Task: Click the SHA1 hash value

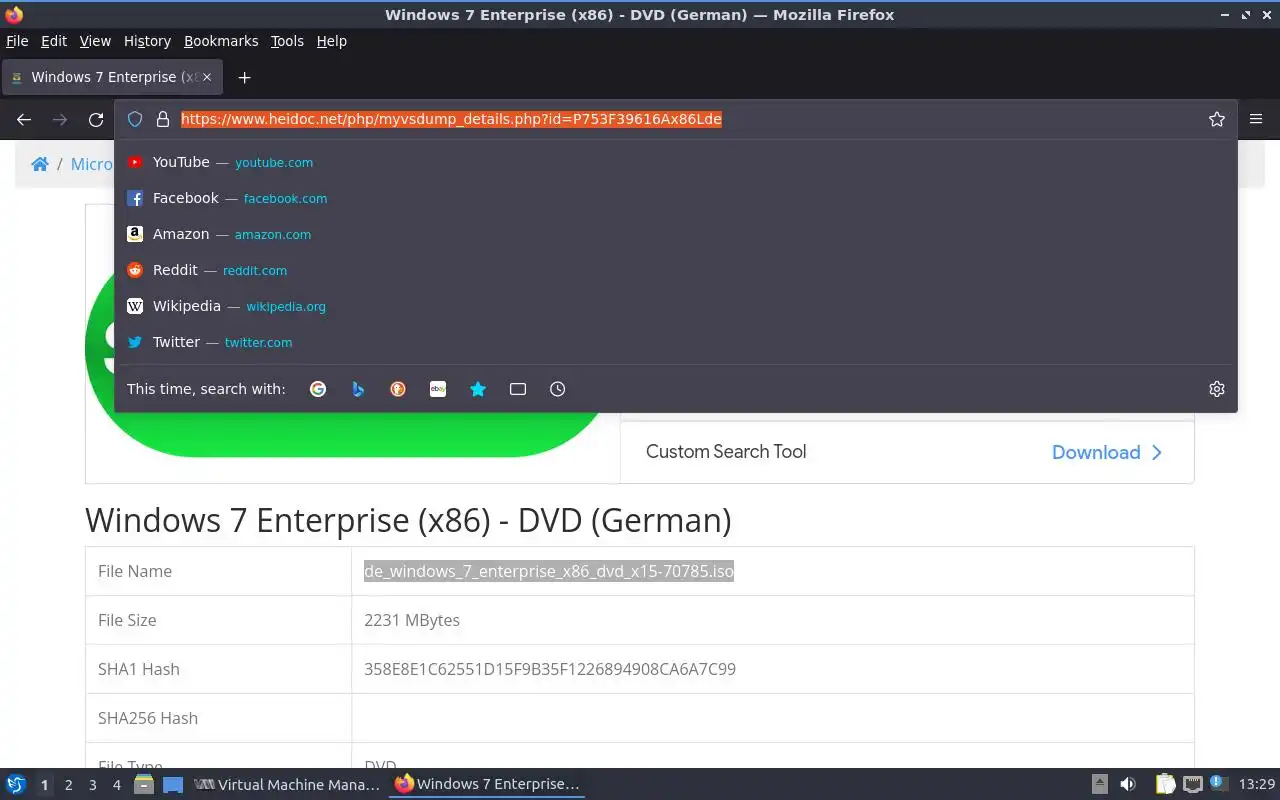Action: pos(550,669)
